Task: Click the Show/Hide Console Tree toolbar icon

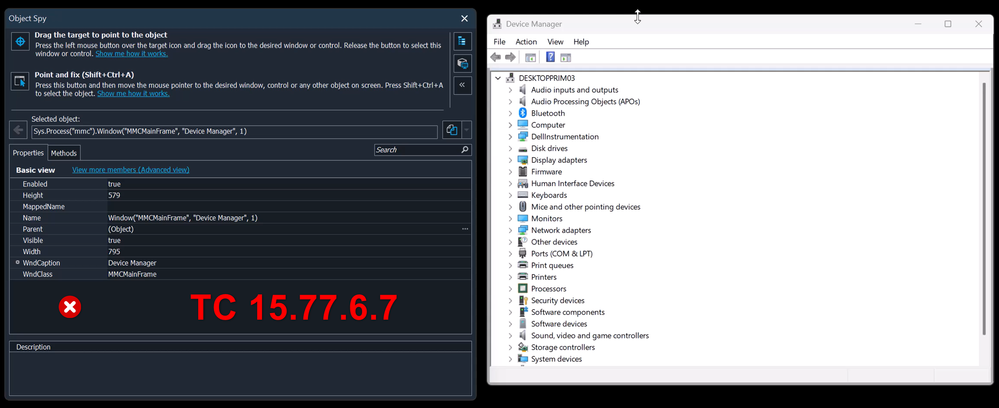Action: 531,58
